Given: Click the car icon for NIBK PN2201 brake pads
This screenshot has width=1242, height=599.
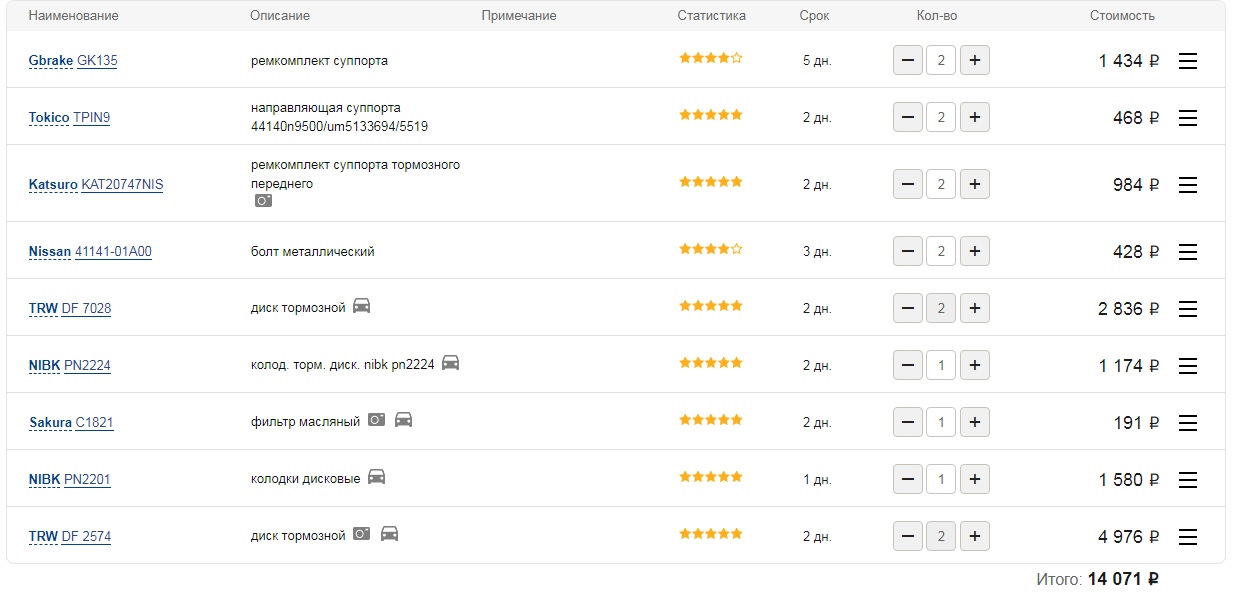Looking at the screenshot, I should 377,477.
